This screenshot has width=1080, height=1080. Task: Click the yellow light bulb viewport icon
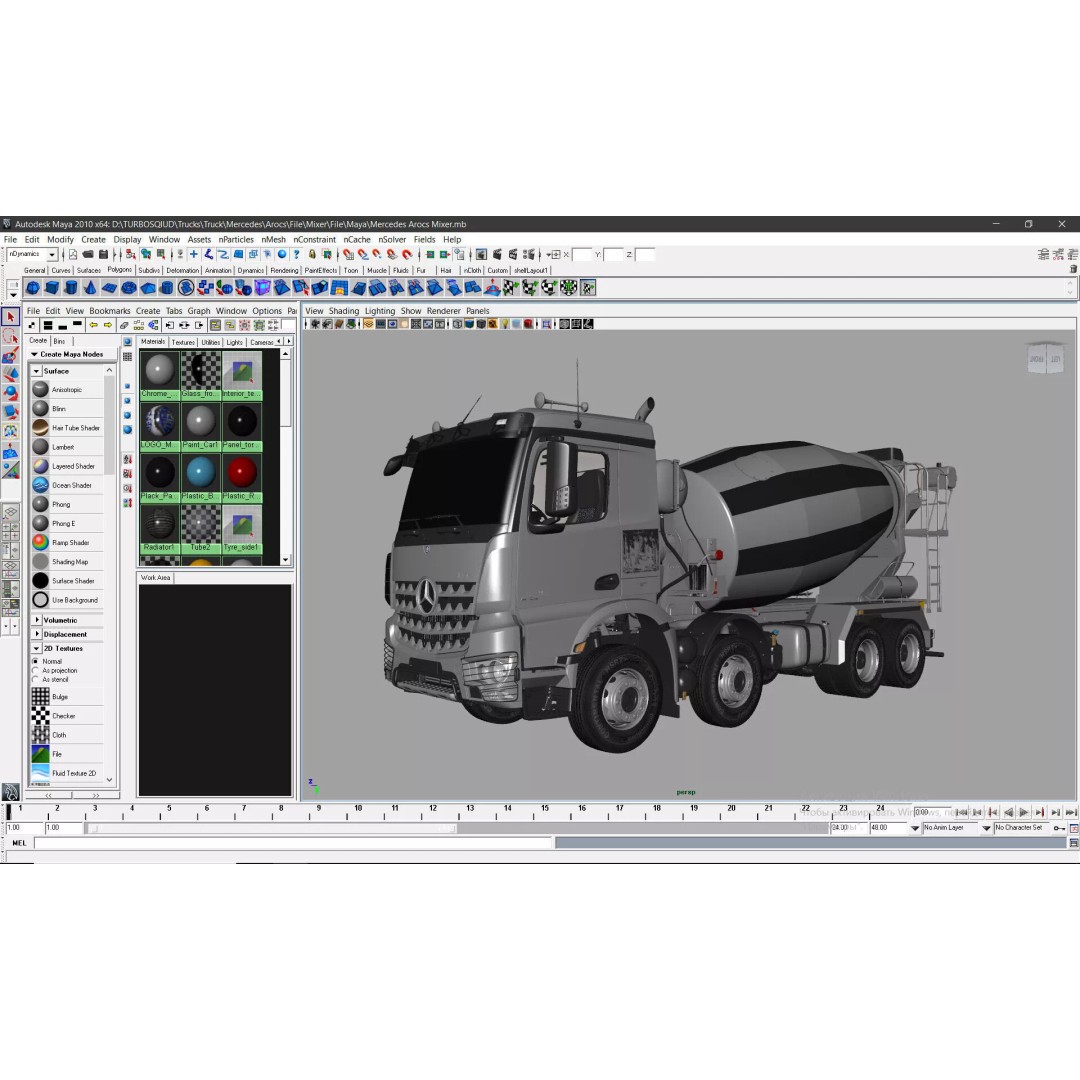point(505,324)
